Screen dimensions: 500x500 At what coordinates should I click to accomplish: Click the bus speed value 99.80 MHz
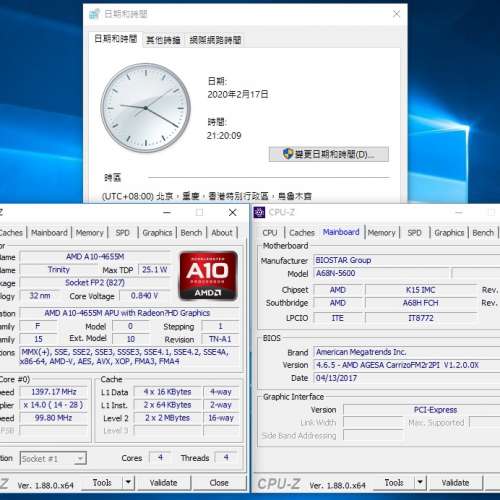(54, 418)
